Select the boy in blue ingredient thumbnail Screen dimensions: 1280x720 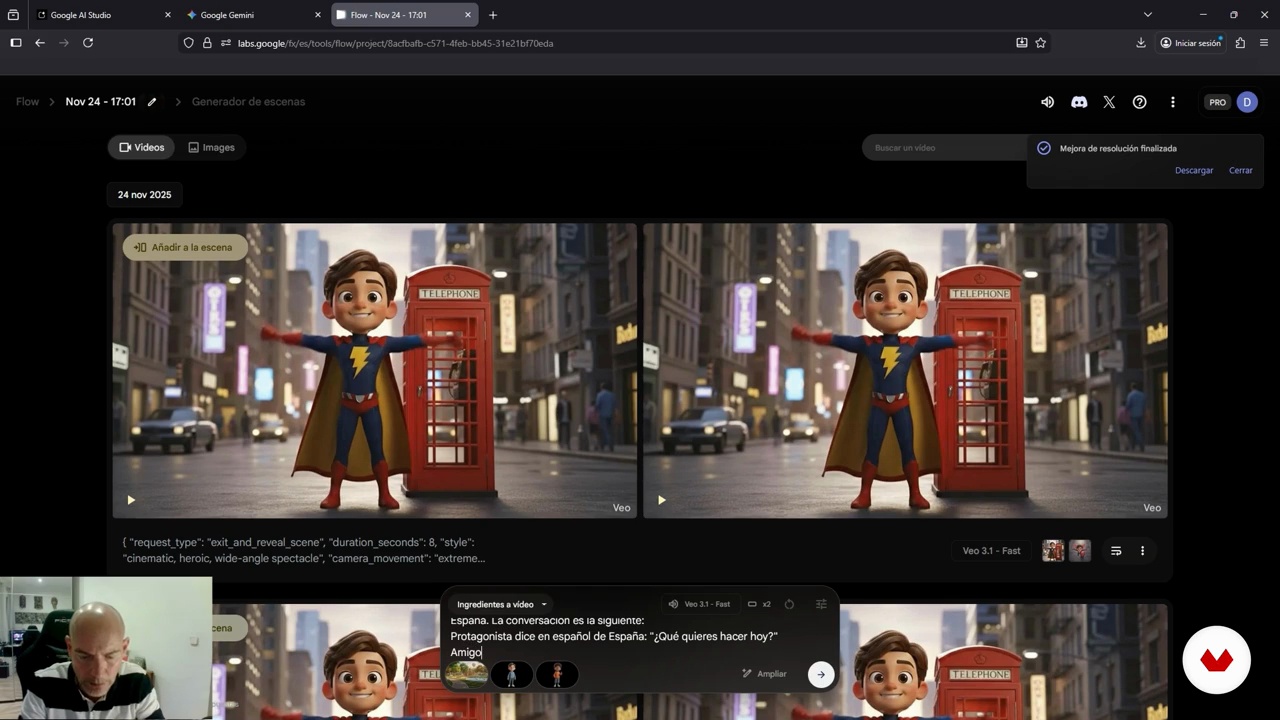511,675
